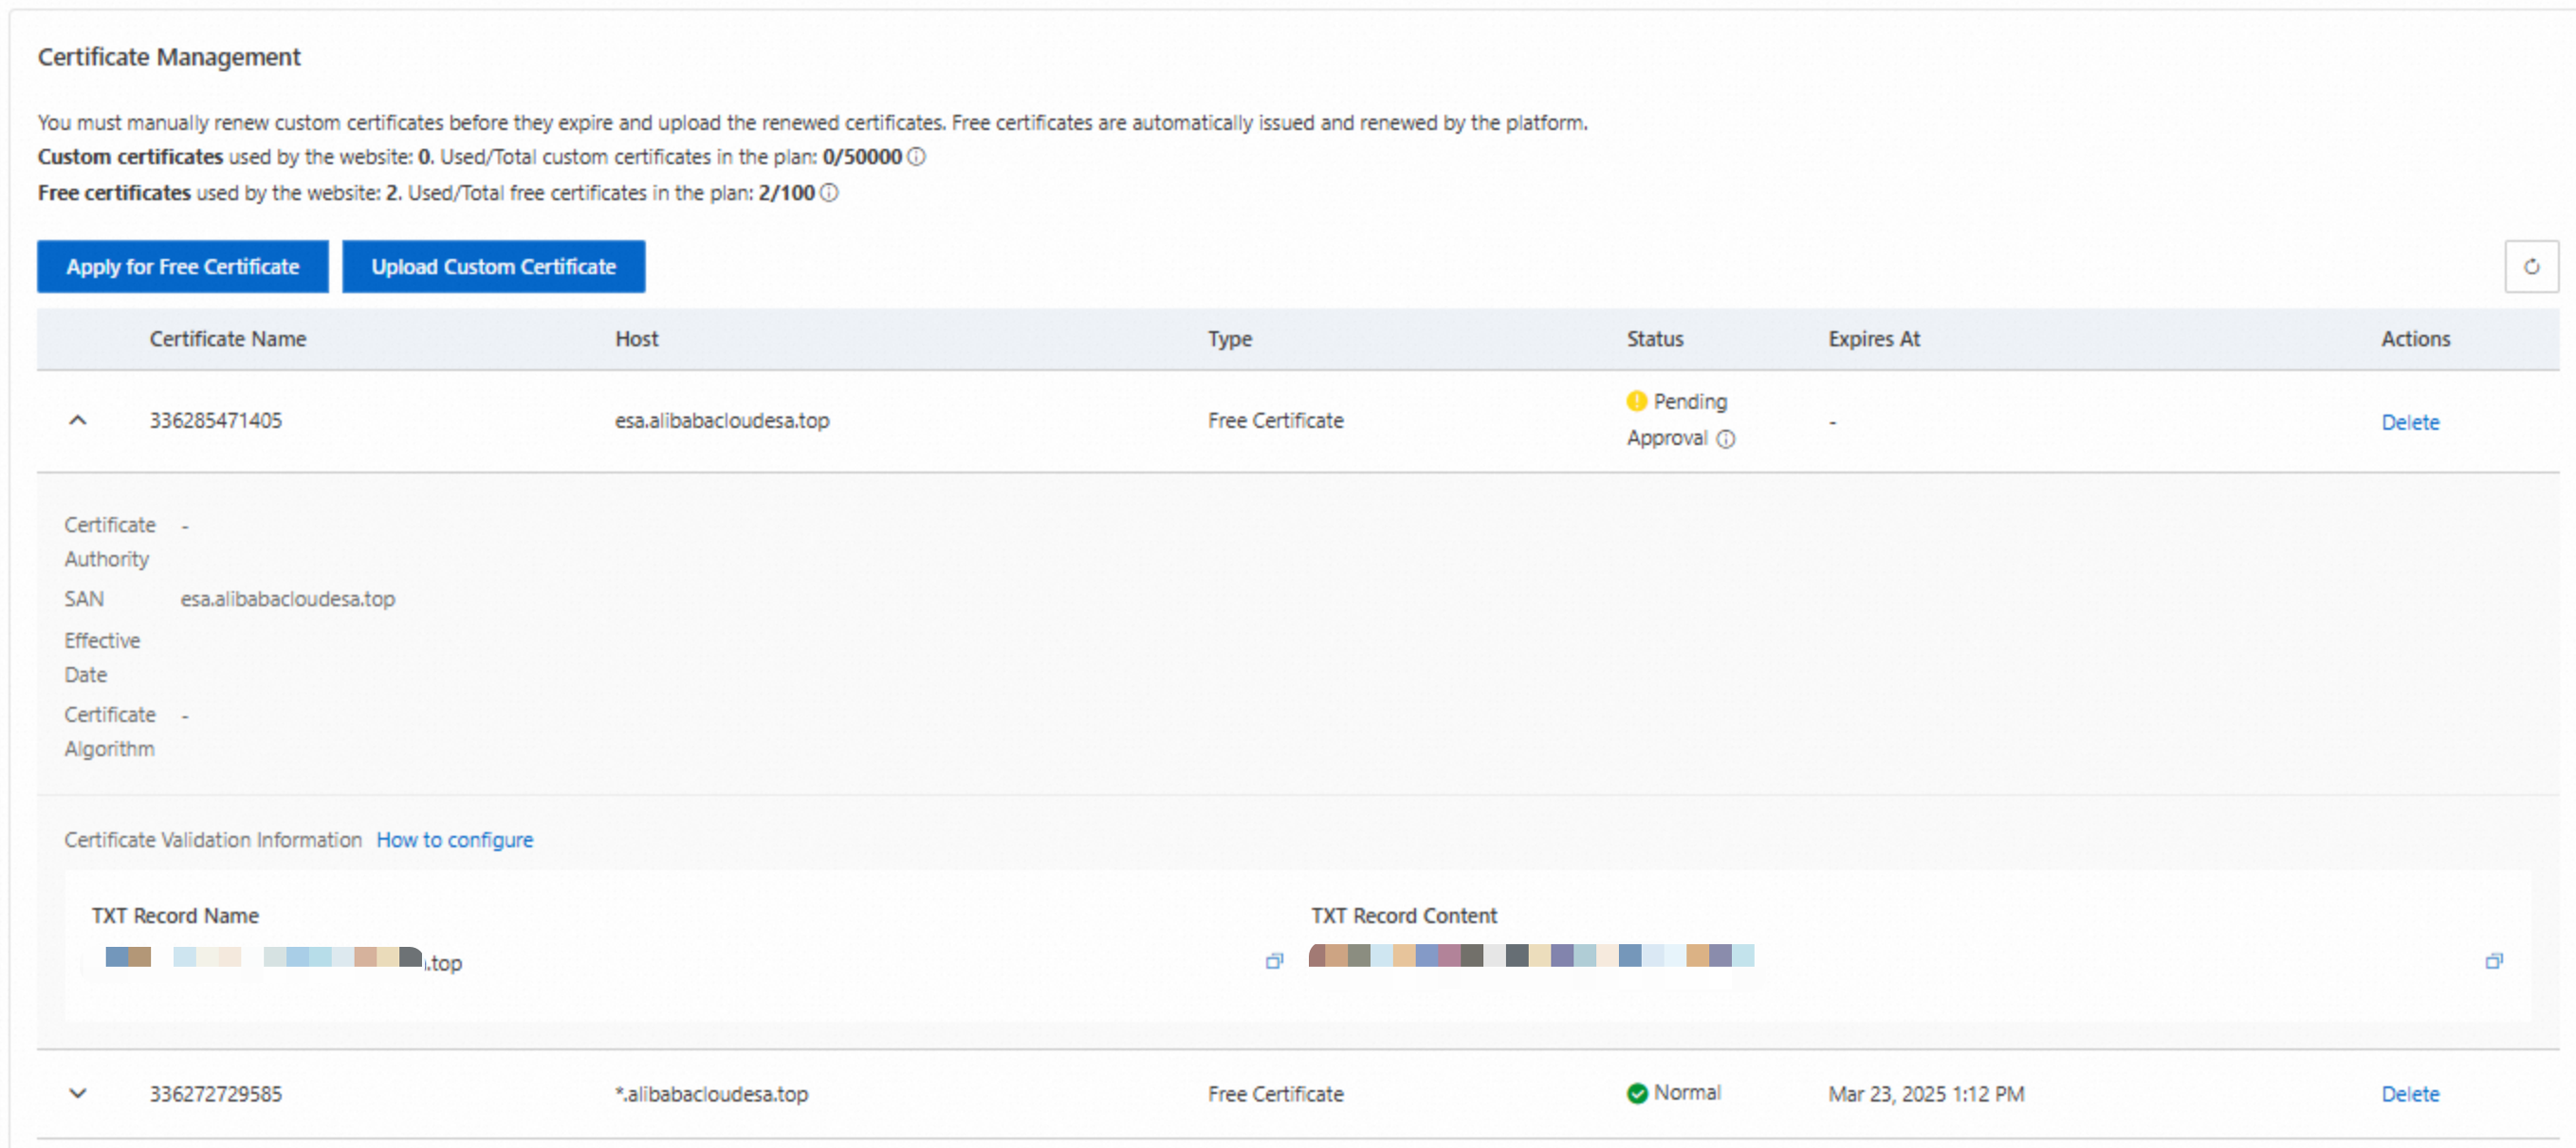Select the masked TXT Record Content value
The height and width of the screenshot is (1148, 2576).
coord(1530,957)
